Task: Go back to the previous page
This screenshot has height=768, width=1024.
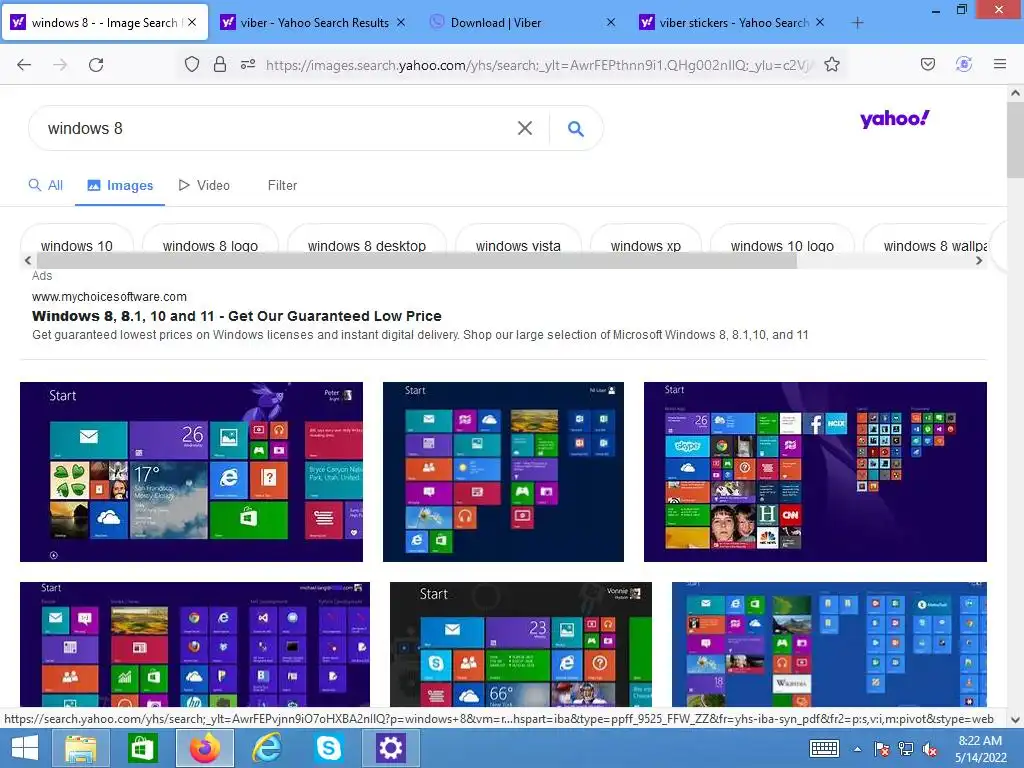Action: 24,65
